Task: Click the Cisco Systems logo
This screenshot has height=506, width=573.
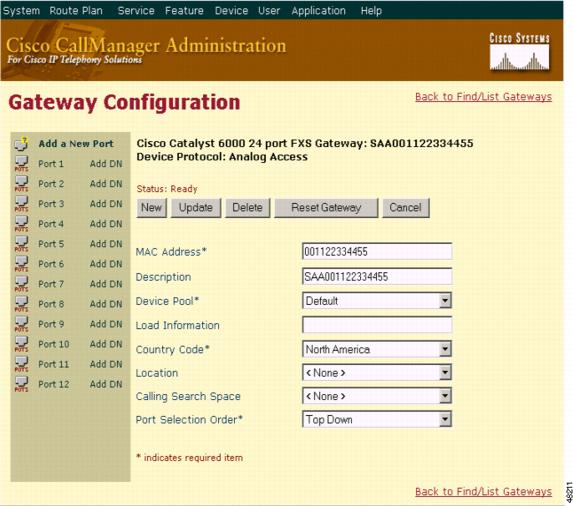Action: click(x=519, y=52)
